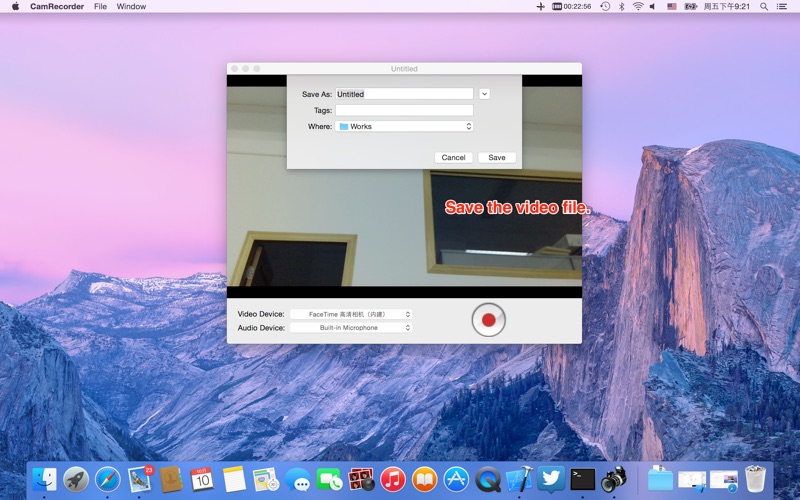Click the Time Machine menu bar icon
The height and width of the screenshot is (500, 800).
click(x=605, y=7)
